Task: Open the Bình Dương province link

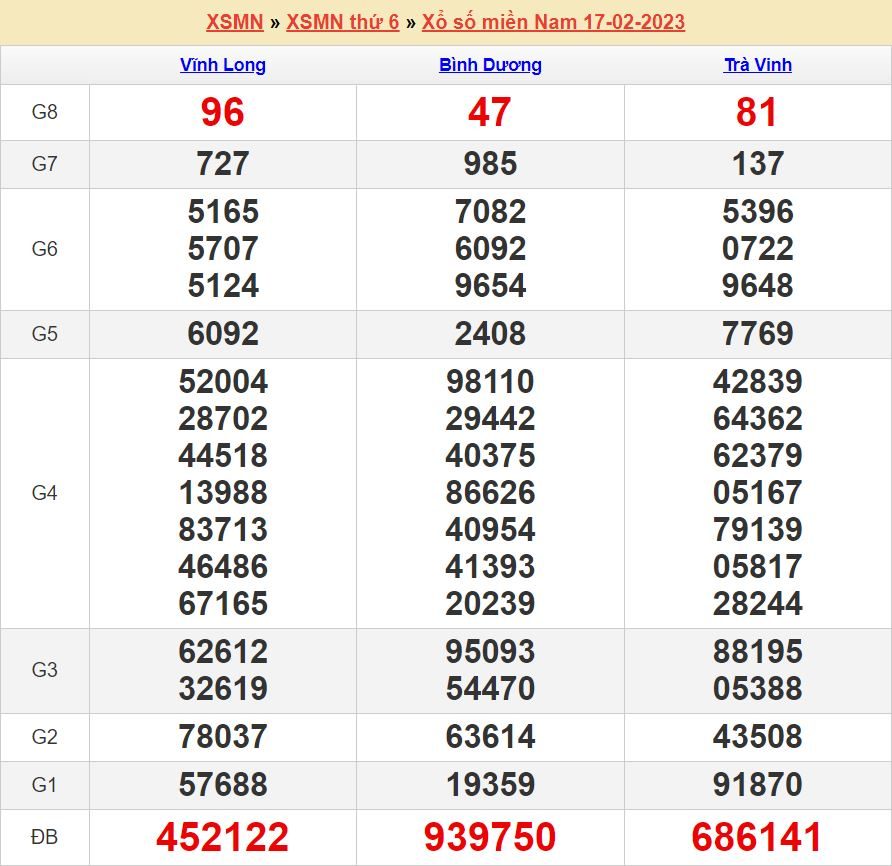Action: pyautogui.click(x=490, y=65)
